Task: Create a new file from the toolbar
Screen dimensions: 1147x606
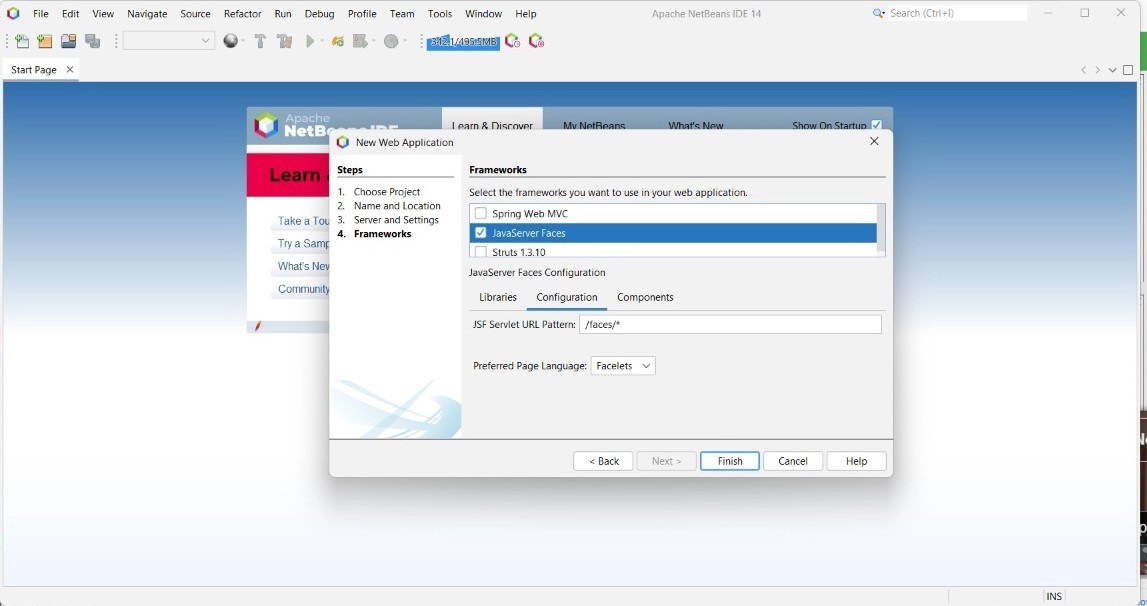Action: 21,41
